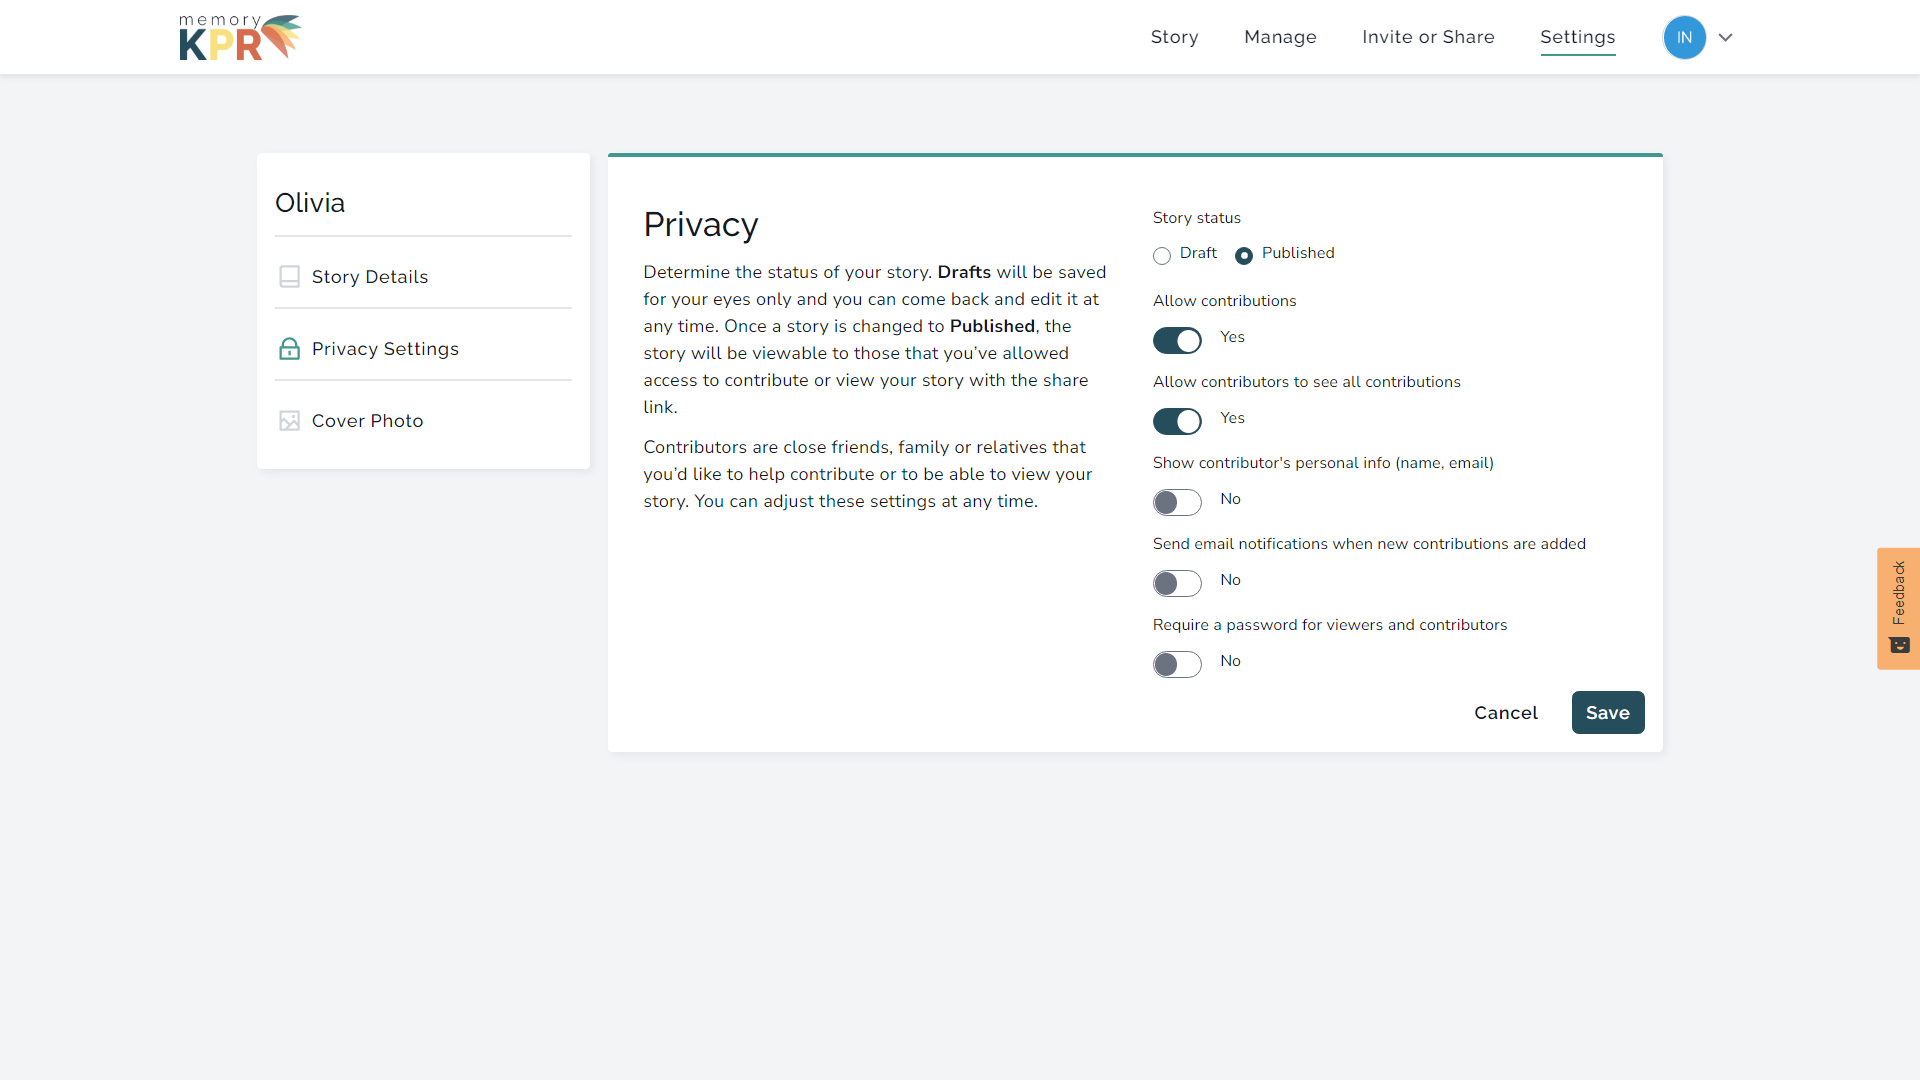Click the Save button

point(1607,713)
